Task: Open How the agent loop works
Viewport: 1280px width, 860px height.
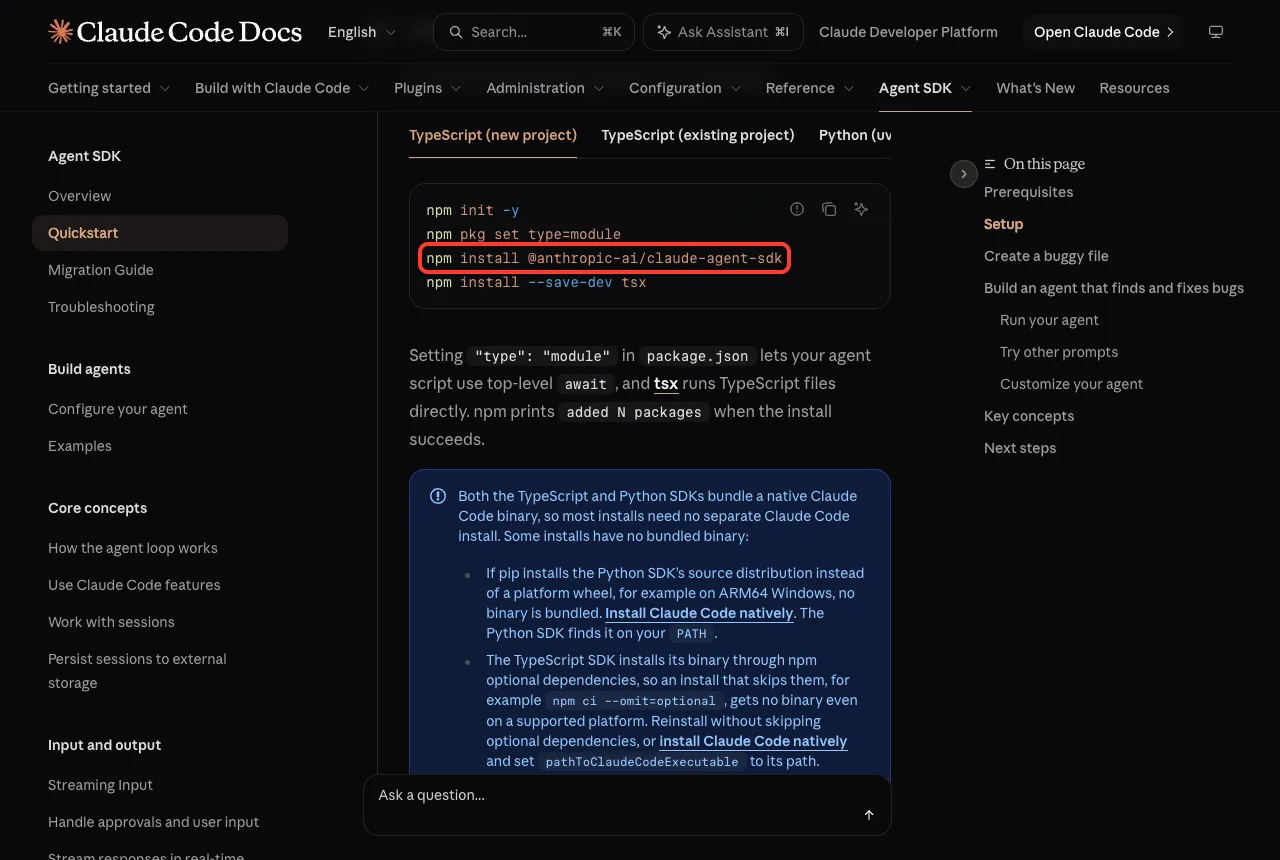Action: point(133,548)
